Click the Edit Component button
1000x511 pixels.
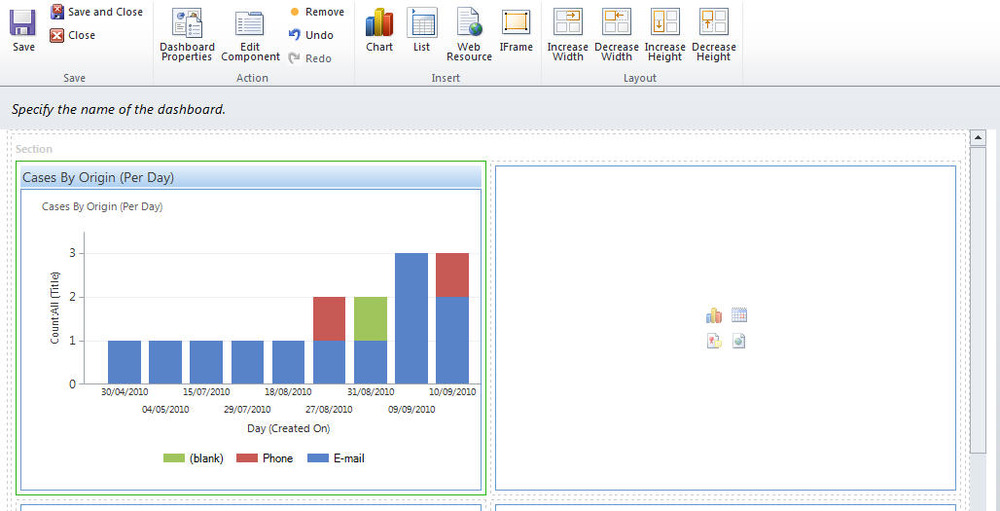250,37
